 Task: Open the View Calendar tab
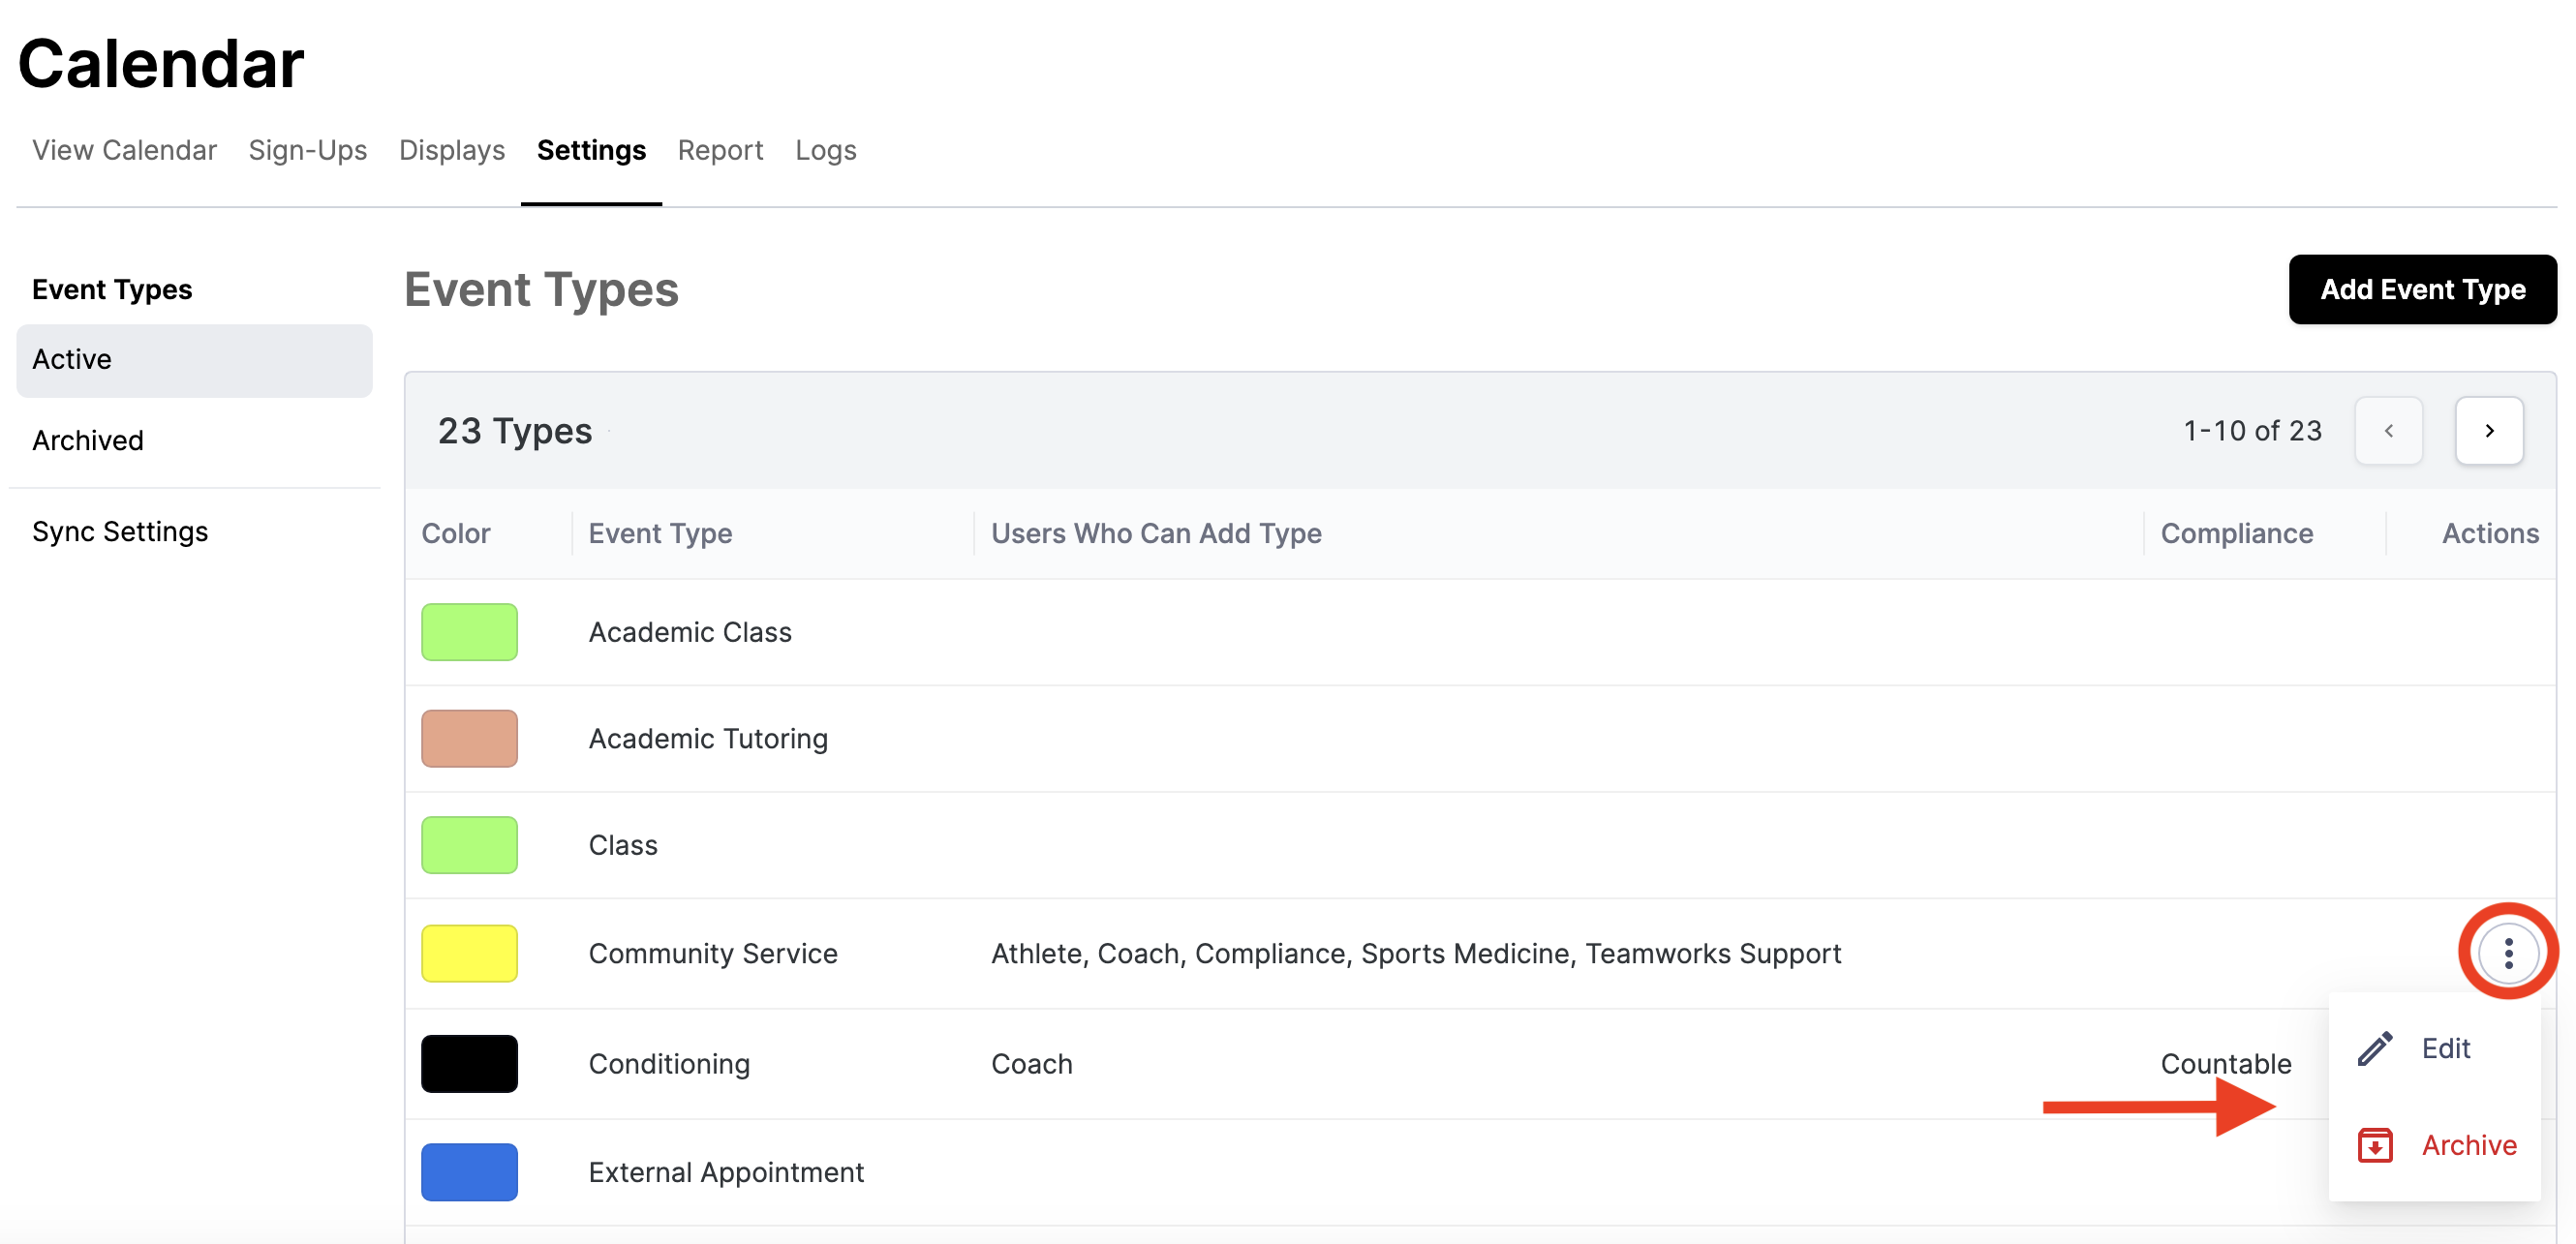(124, 150)
